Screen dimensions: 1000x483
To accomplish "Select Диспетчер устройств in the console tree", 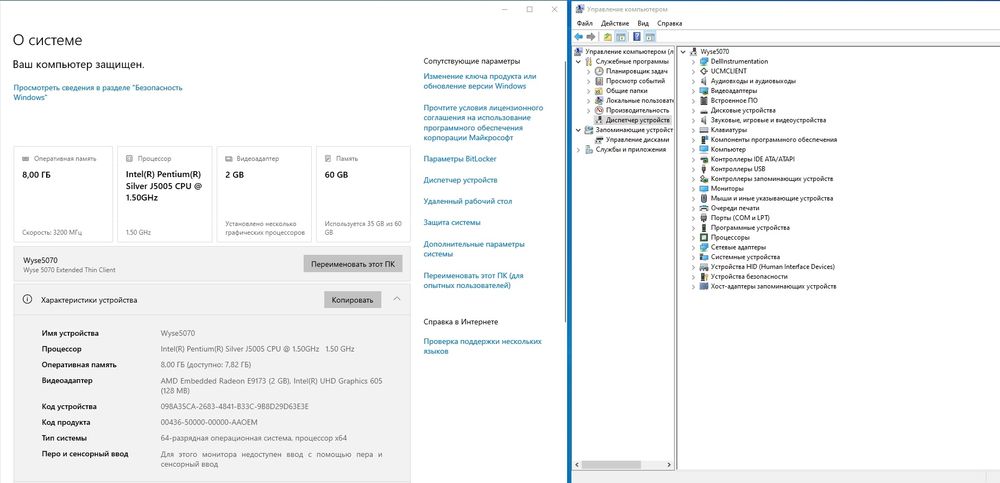I will 638,120.
